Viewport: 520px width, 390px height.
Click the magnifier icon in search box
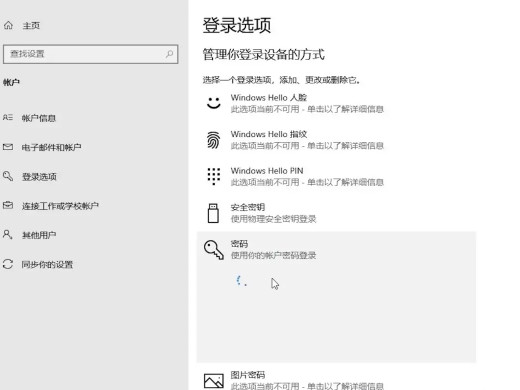pos(169,54)
